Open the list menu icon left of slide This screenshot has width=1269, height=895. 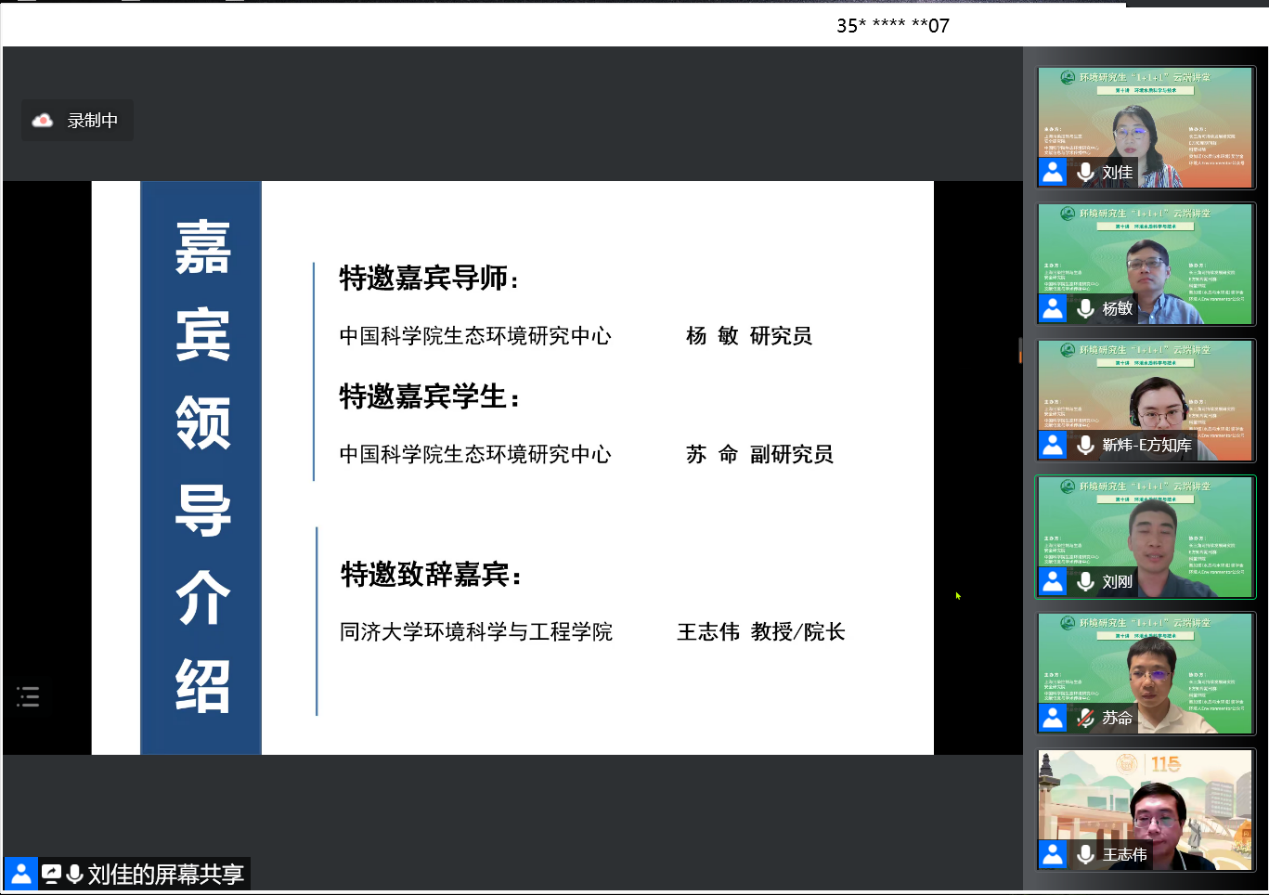28,697
